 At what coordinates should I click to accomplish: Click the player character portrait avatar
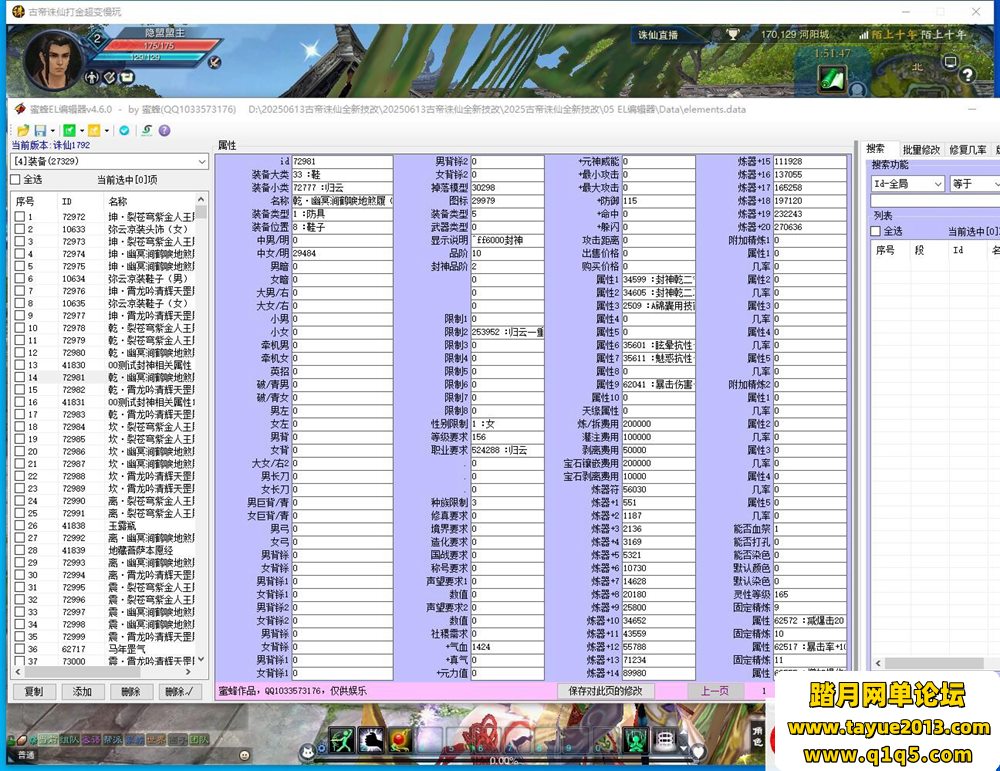click(52, 58)
